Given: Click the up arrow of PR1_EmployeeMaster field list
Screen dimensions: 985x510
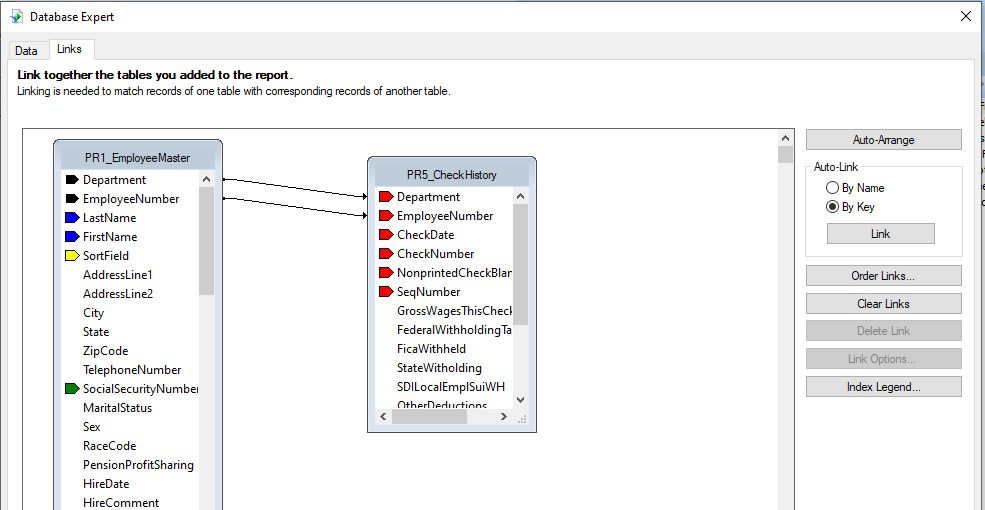Looking at the screenshot, I should click(x=206, y=180).
